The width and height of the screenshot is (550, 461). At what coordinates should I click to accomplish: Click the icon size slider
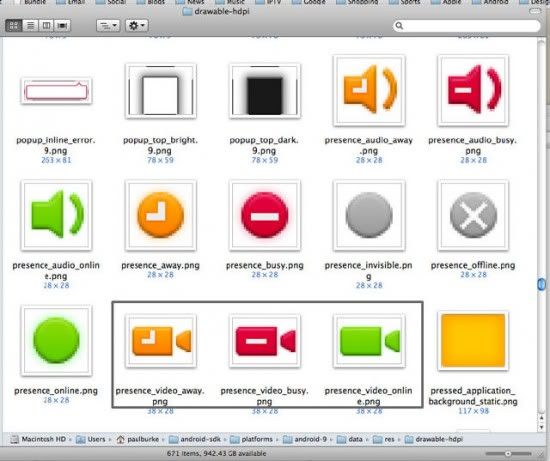pos(508,454)
